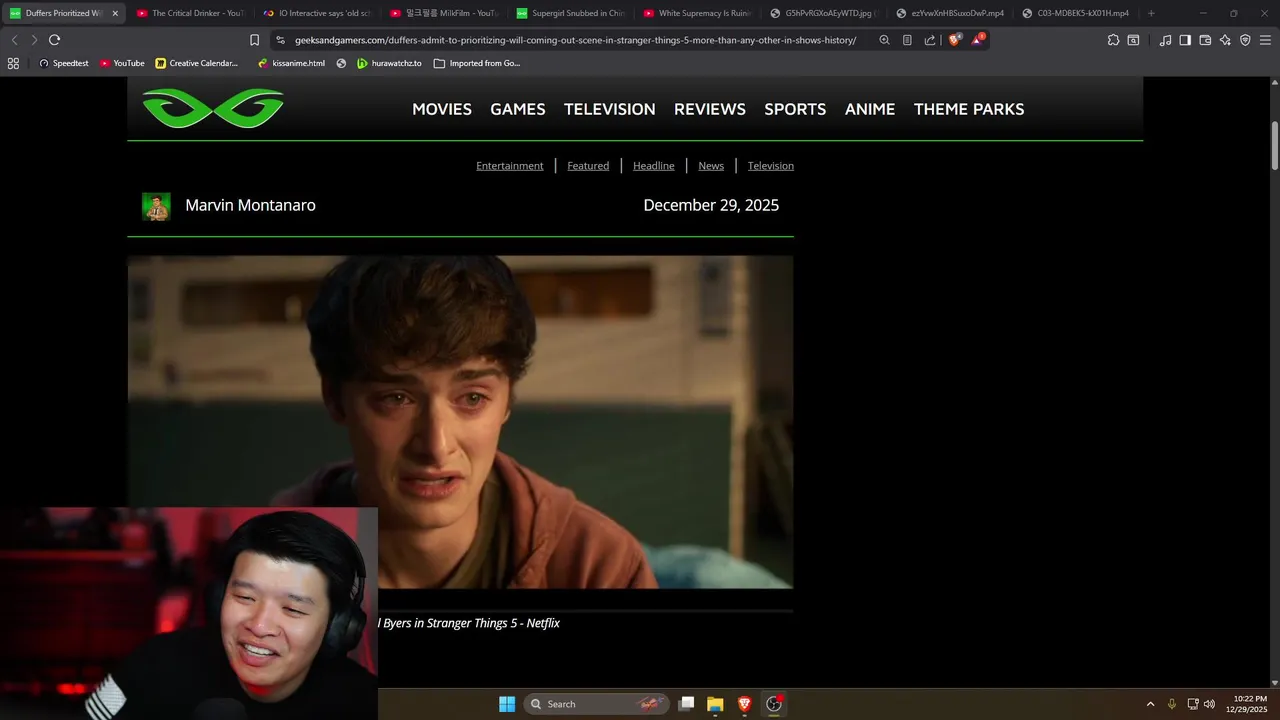Screen dimensions: 1280x720
Task: Switch to the C03-MDBEK5-kX01H.mp4 tab
Action: tap(1079, 13)
